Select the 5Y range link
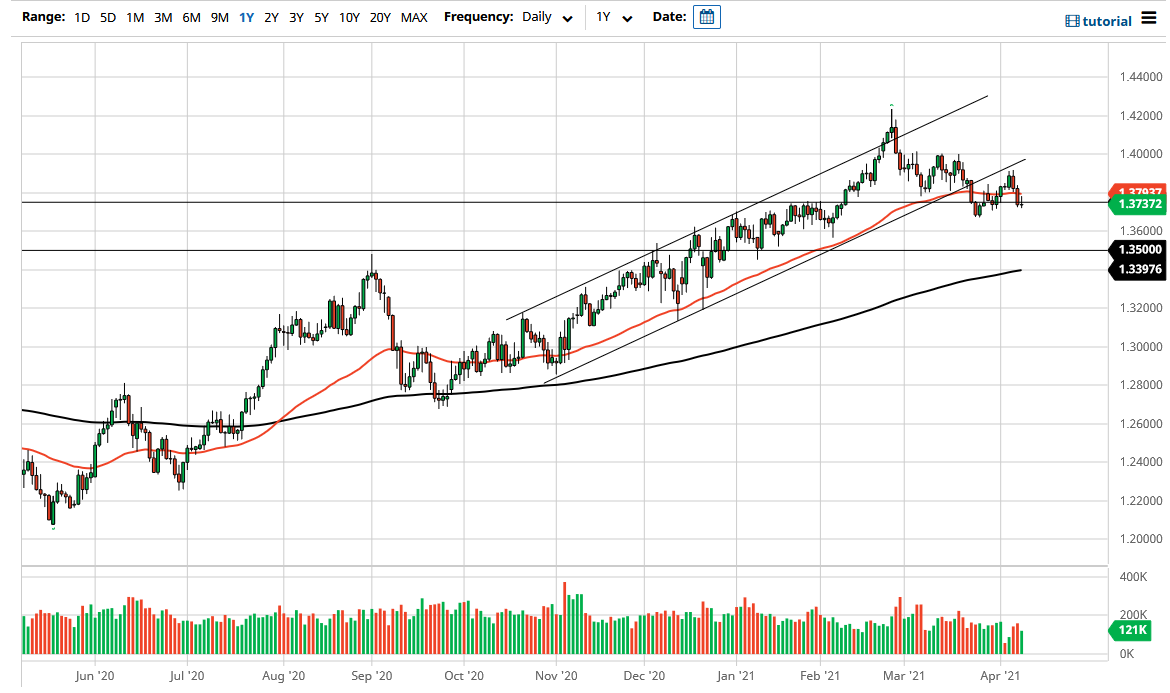The image size is (1170, 693). pos(320,17)
